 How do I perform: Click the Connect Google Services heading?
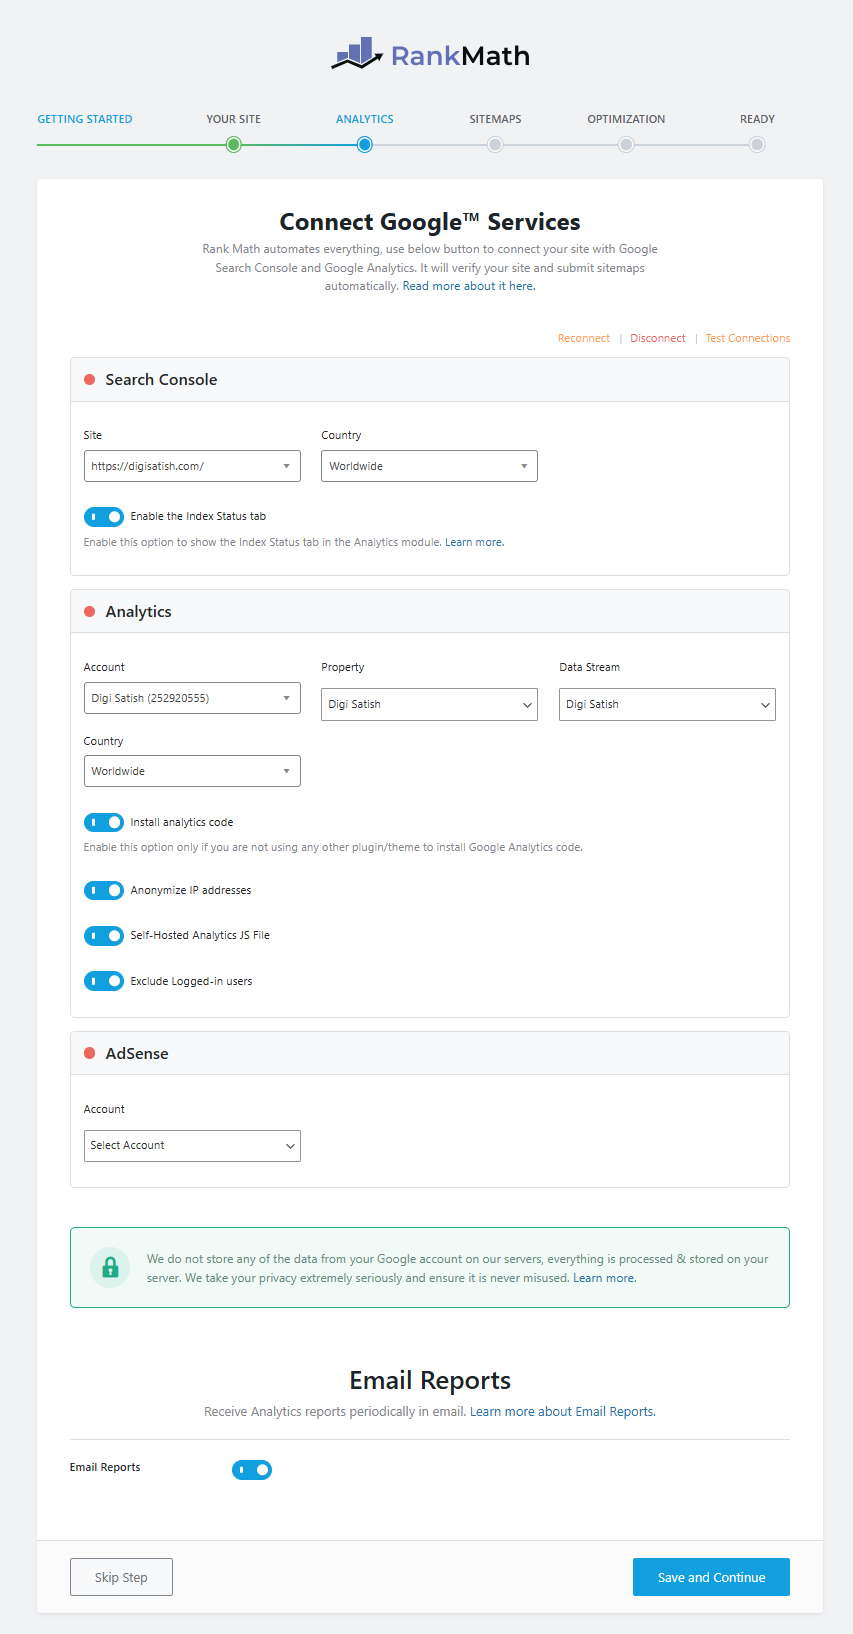tap(430, 222)
